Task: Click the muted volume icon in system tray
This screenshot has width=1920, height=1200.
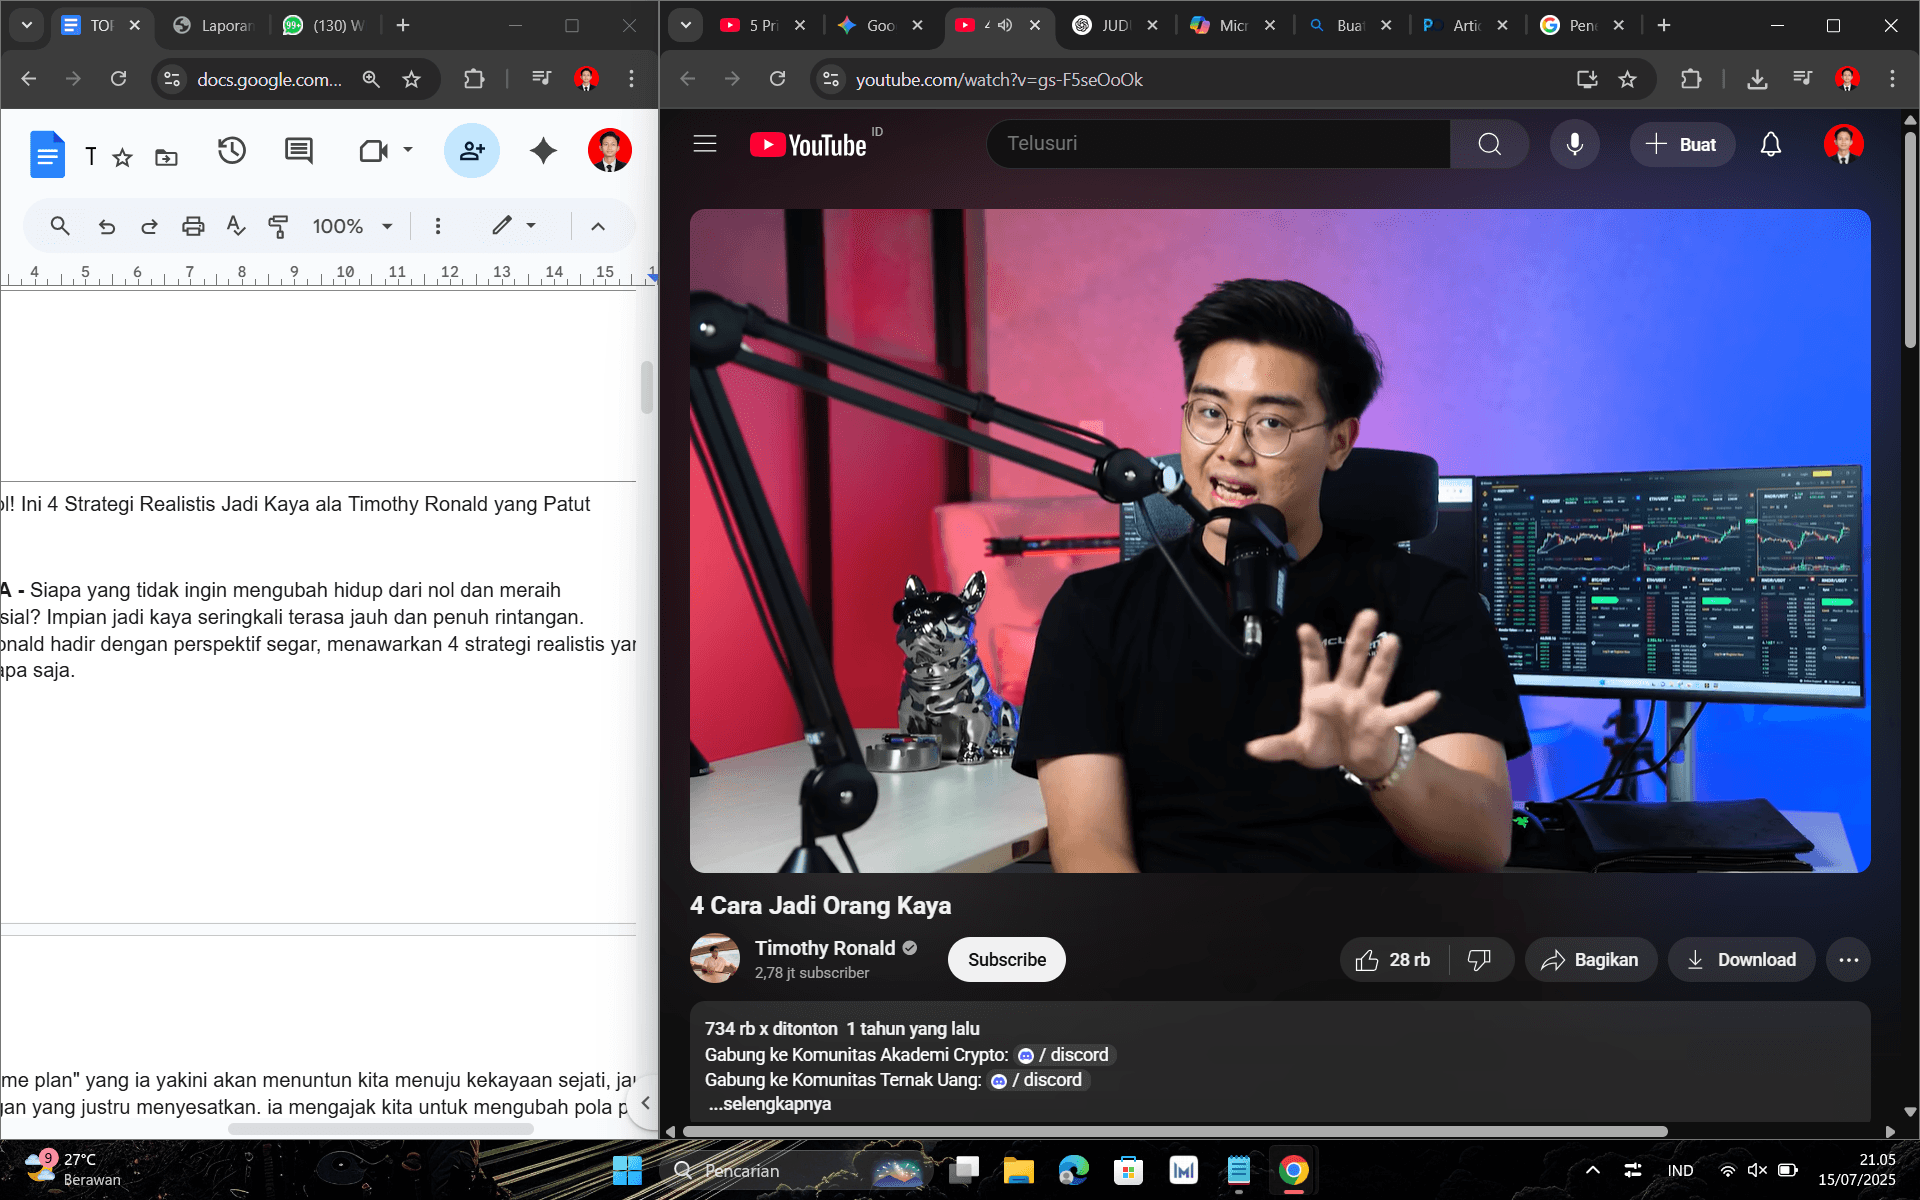Action: (x=1757, y=1170)
